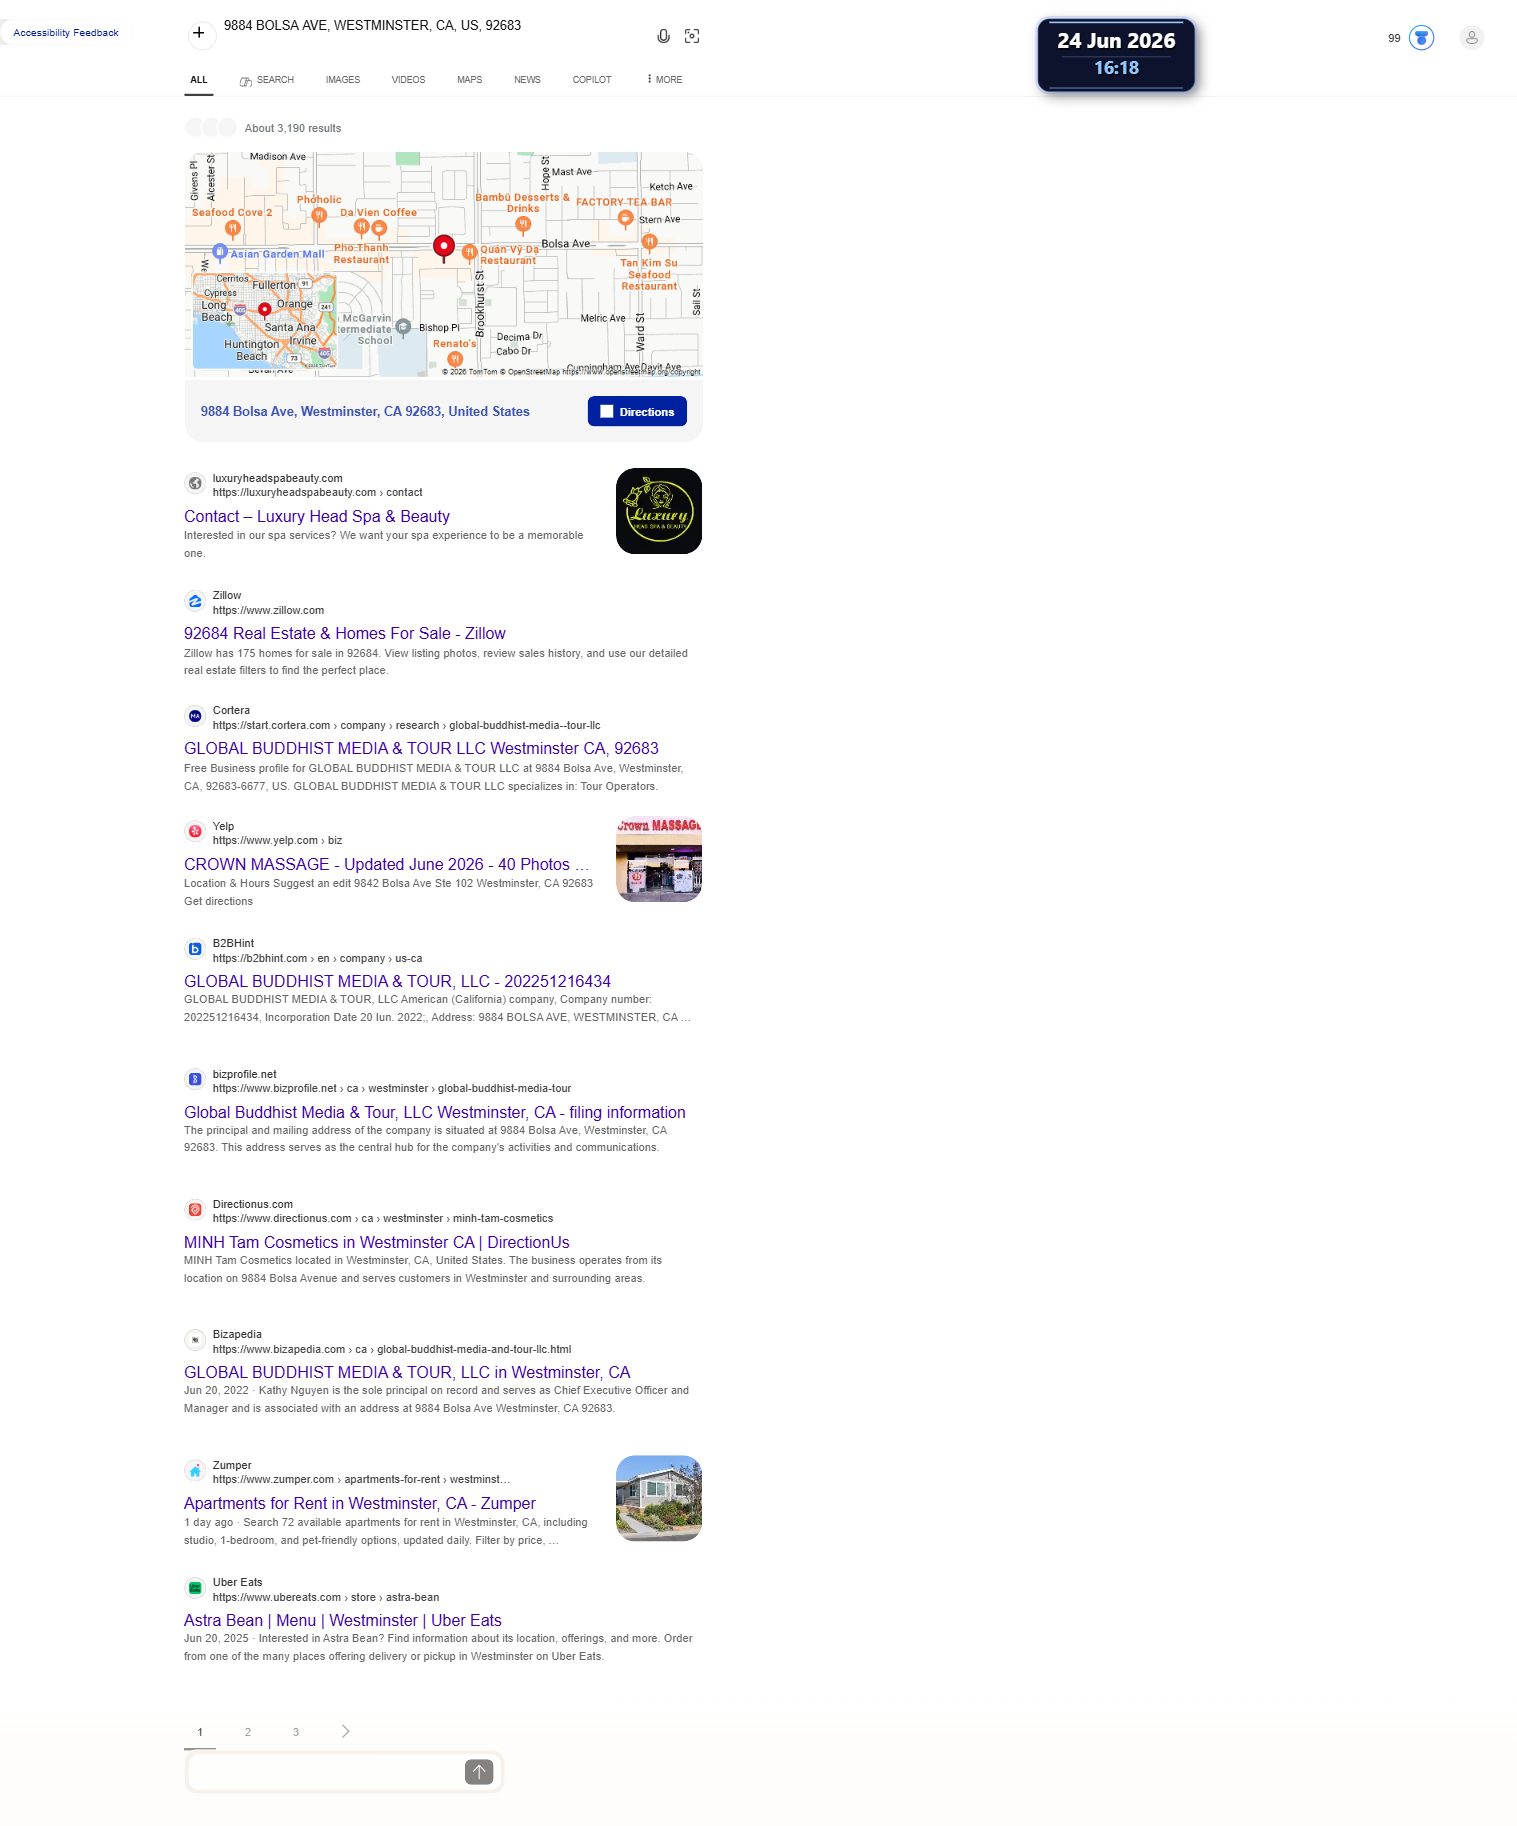Open MINH Tam Cosmetics DirectionUs result
The height and width of the screenshot is (1826, 1517).
pyautogui.click(x=377, y=1243)
